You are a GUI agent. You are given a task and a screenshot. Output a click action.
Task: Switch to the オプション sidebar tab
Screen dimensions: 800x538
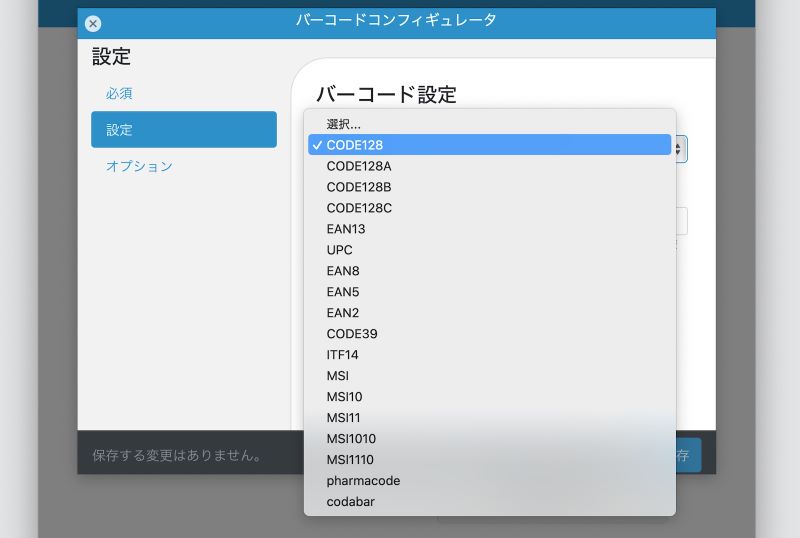[x=139, y=166]
